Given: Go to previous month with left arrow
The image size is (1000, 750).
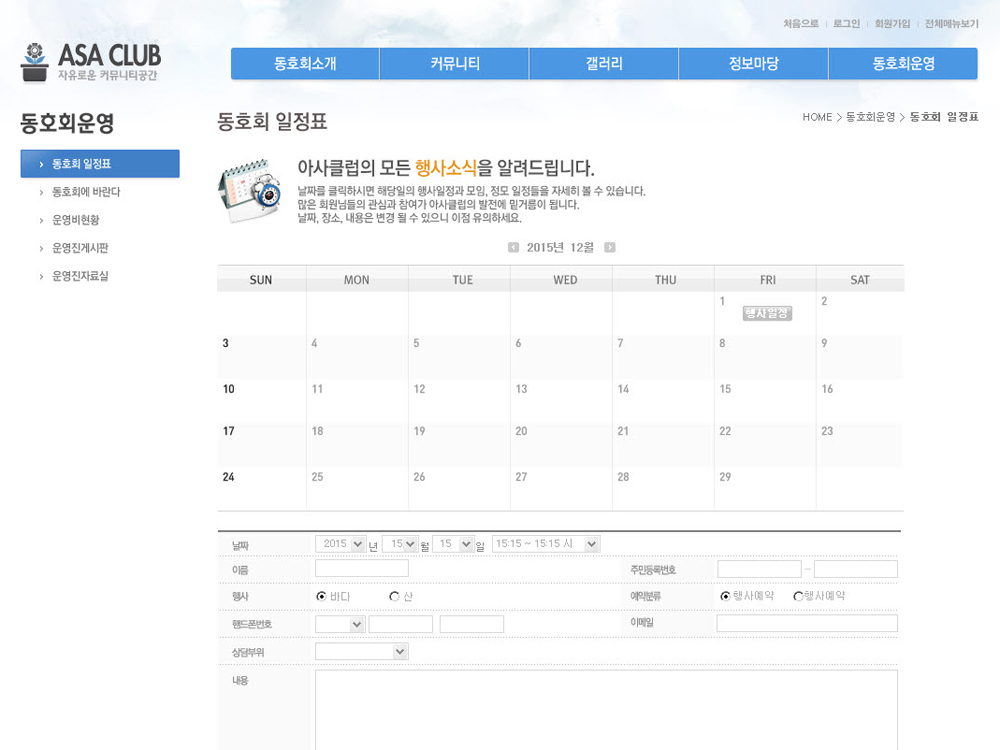Looking at the screenshot, I should [x=513, y=247].
